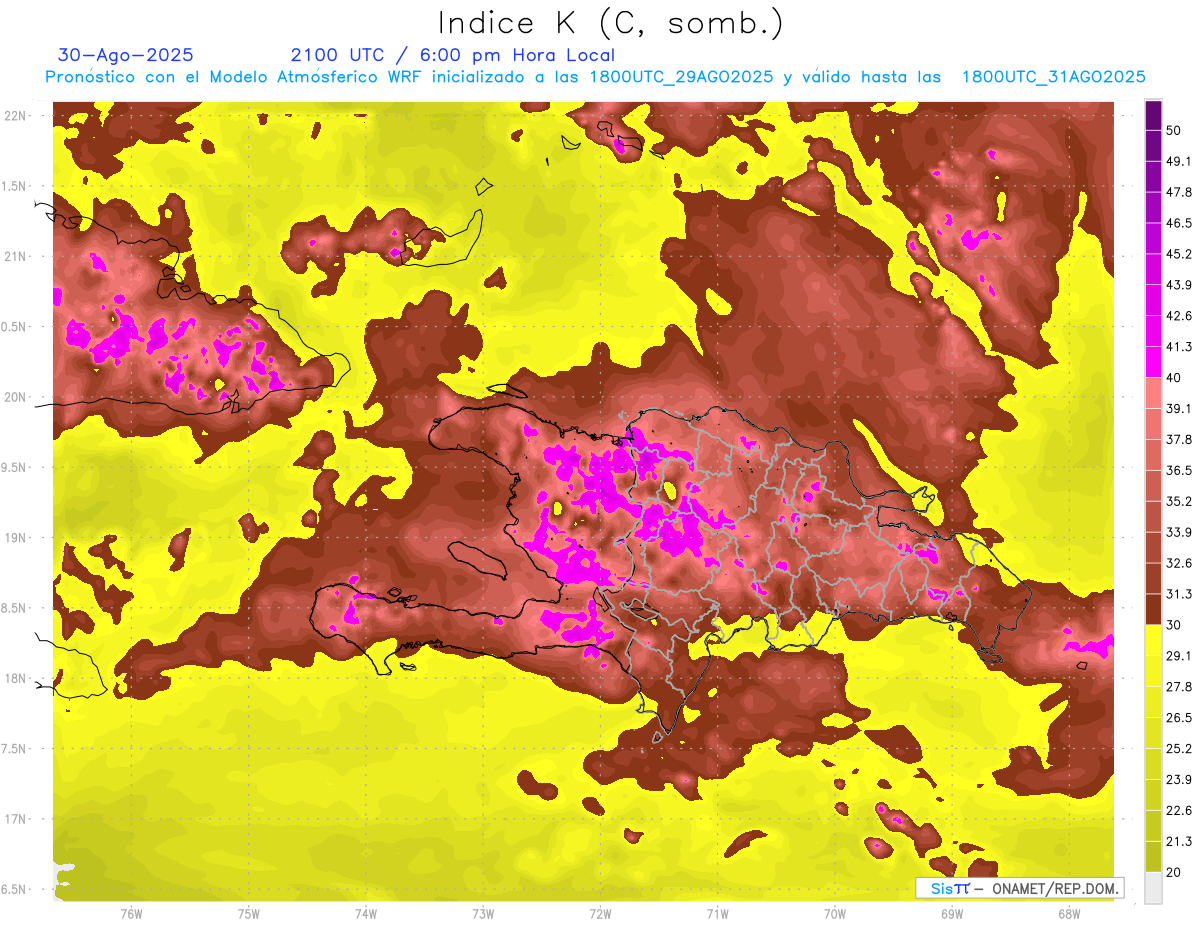Click the "71W" longitude label
Viewport: 1200px width, 927px height.
coord(717,914)
